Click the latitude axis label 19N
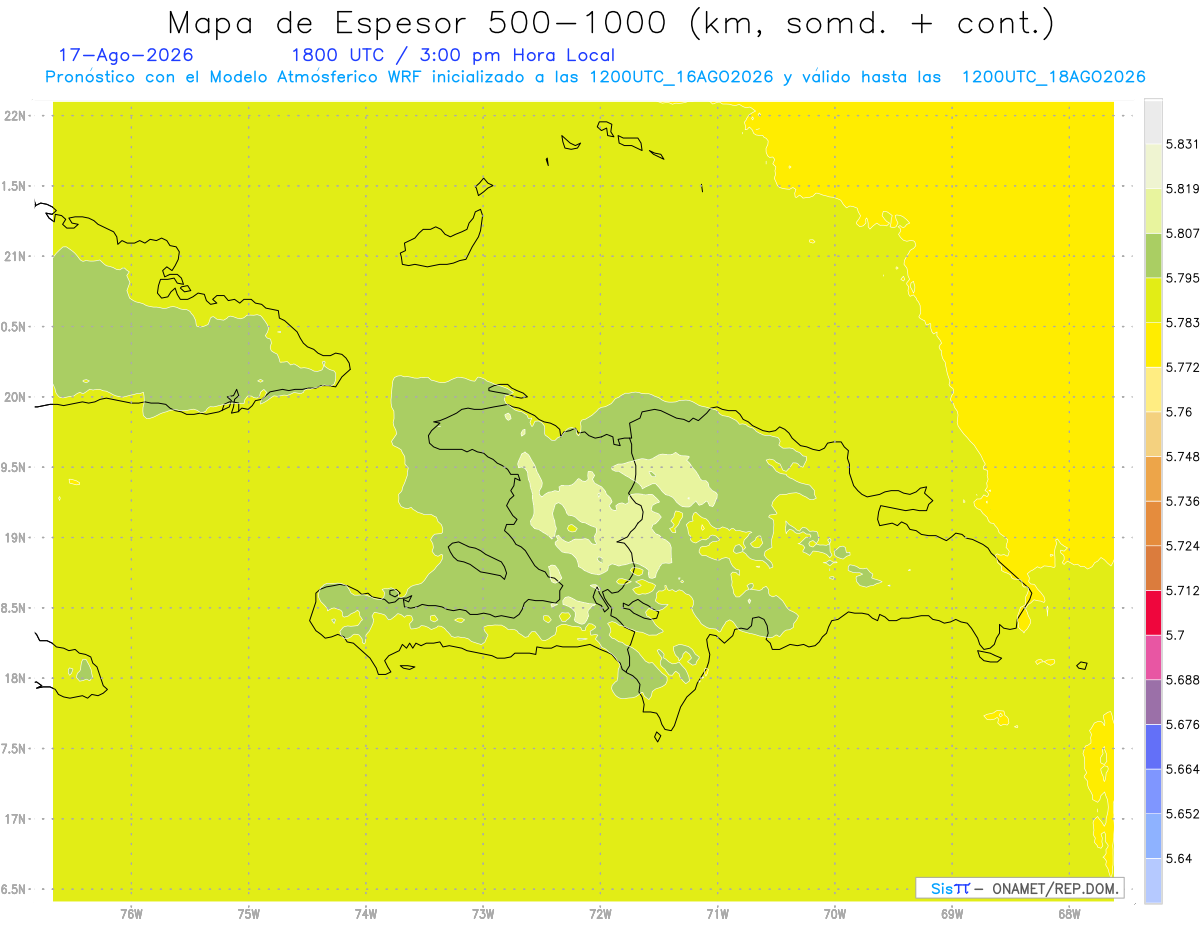 click(16, 538)
